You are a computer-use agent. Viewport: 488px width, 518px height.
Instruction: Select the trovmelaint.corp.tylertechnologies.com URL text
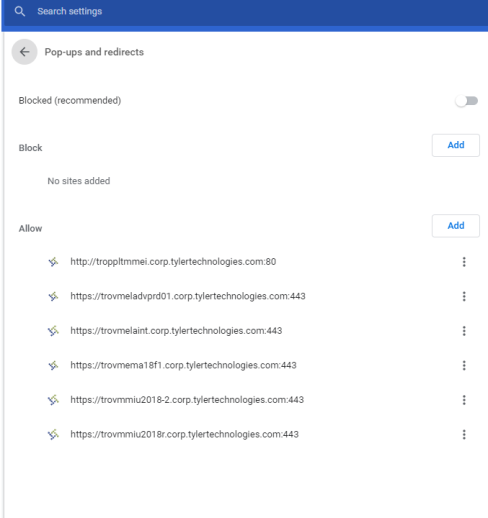(x=176, y=331)
